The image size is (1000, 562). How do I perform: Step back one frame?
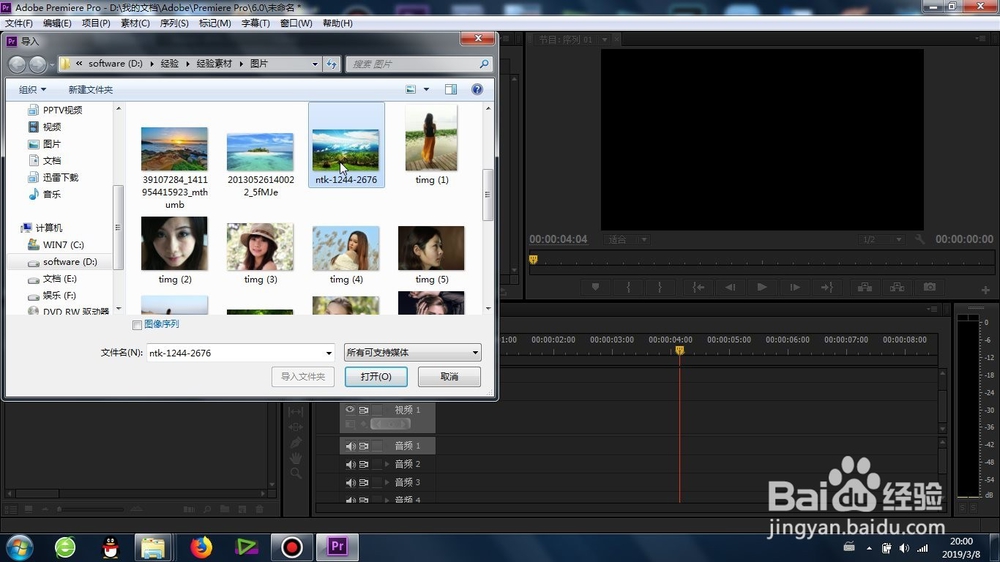[x=730, y=287]
